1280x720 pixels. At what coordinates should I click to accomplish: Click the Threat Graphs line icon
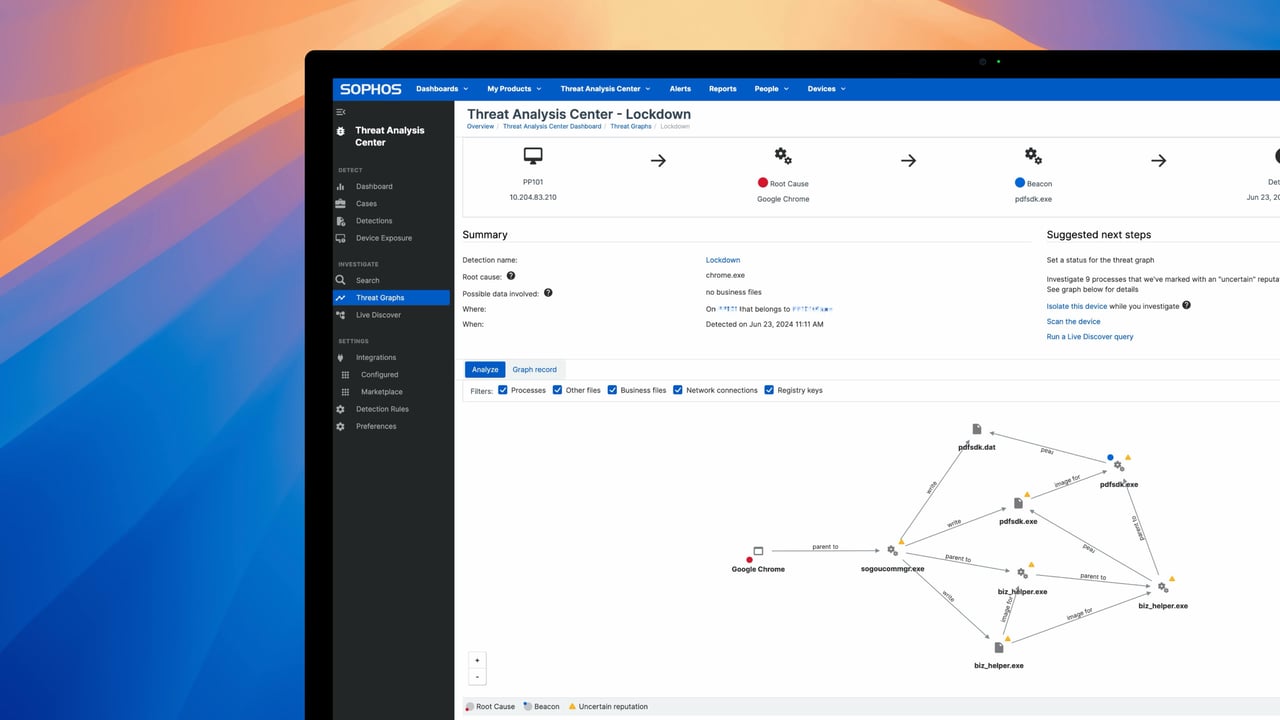coord(341,298)
